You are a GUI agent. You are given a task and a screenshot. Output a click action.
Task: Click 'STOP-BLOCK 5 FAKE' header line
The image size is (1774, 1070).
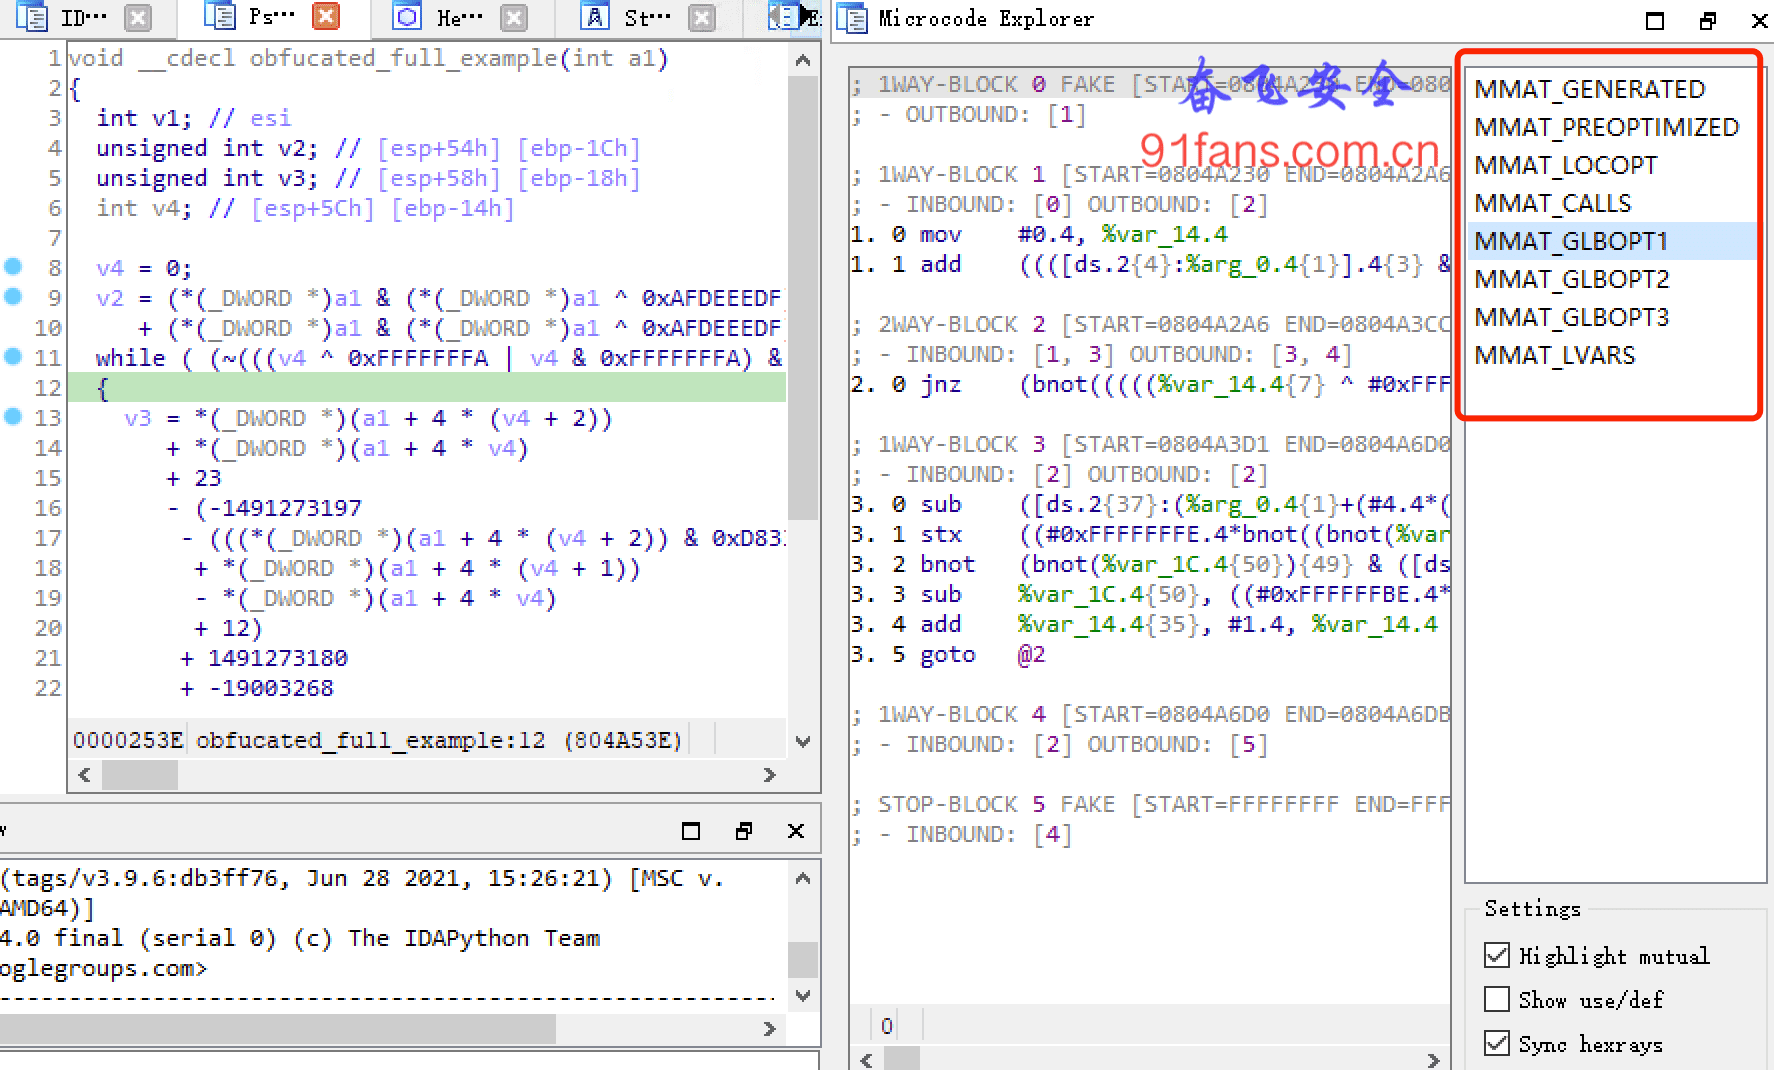(x=1150, y=804)
